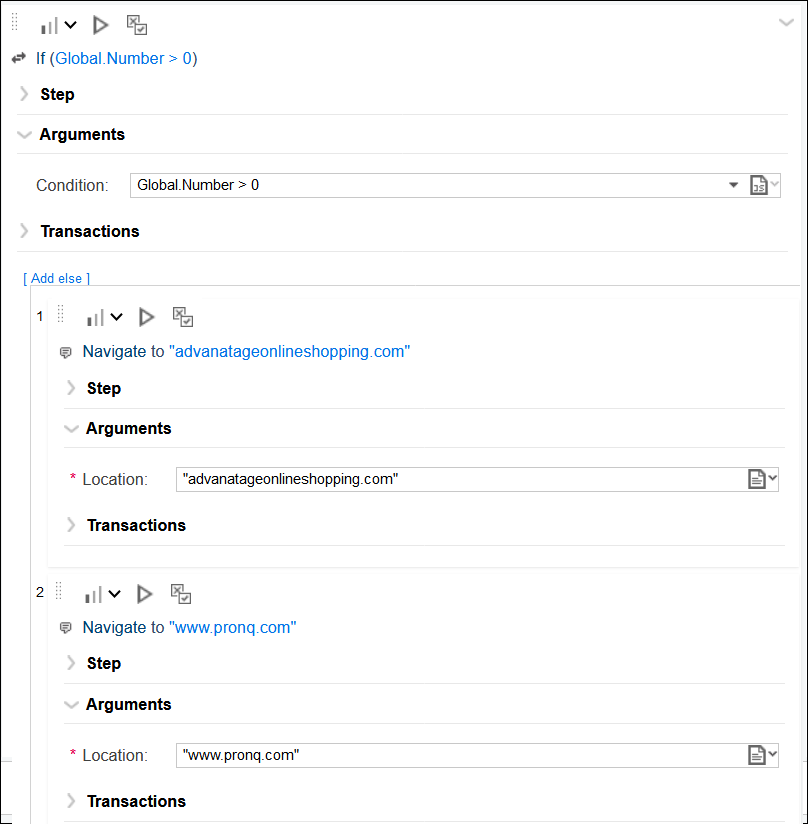Image resolution: width=808 pixels, height=824 pixels.
Task: Click the Add else link
Action: [57, 278]
